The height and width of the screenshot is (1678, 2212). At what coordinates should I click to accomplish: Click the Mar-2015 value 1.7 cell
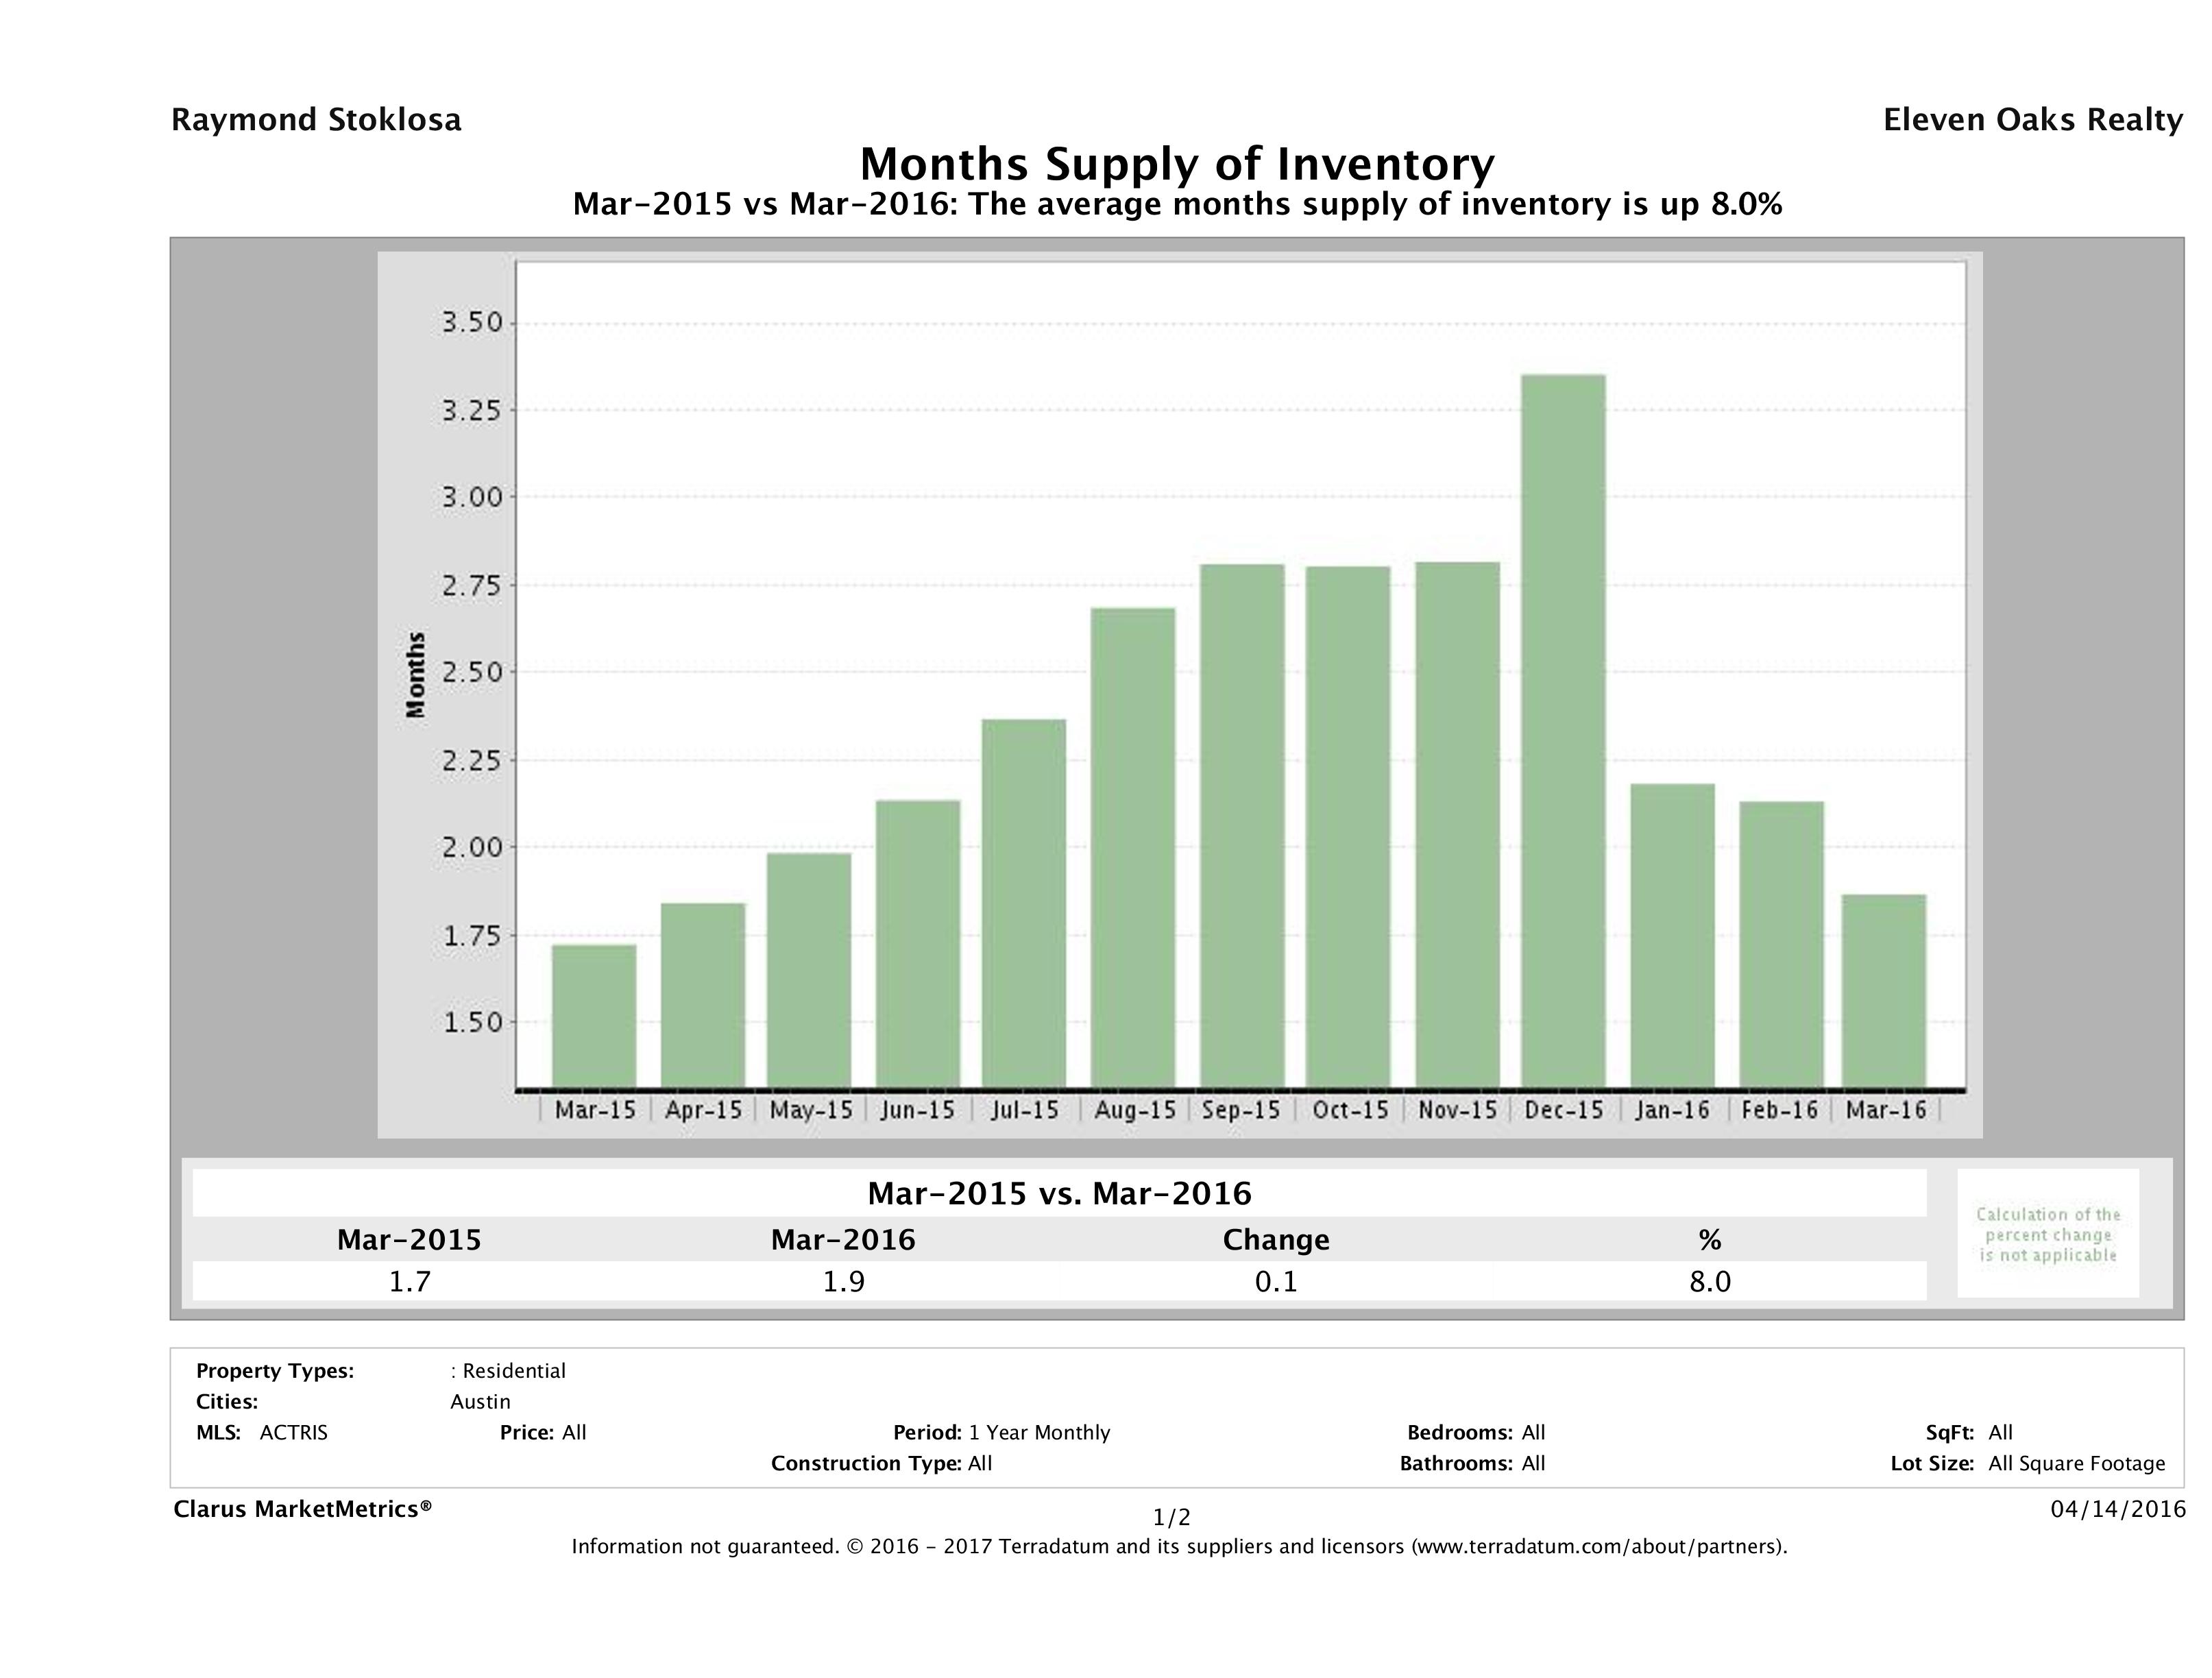click(x=409, y=1281)
